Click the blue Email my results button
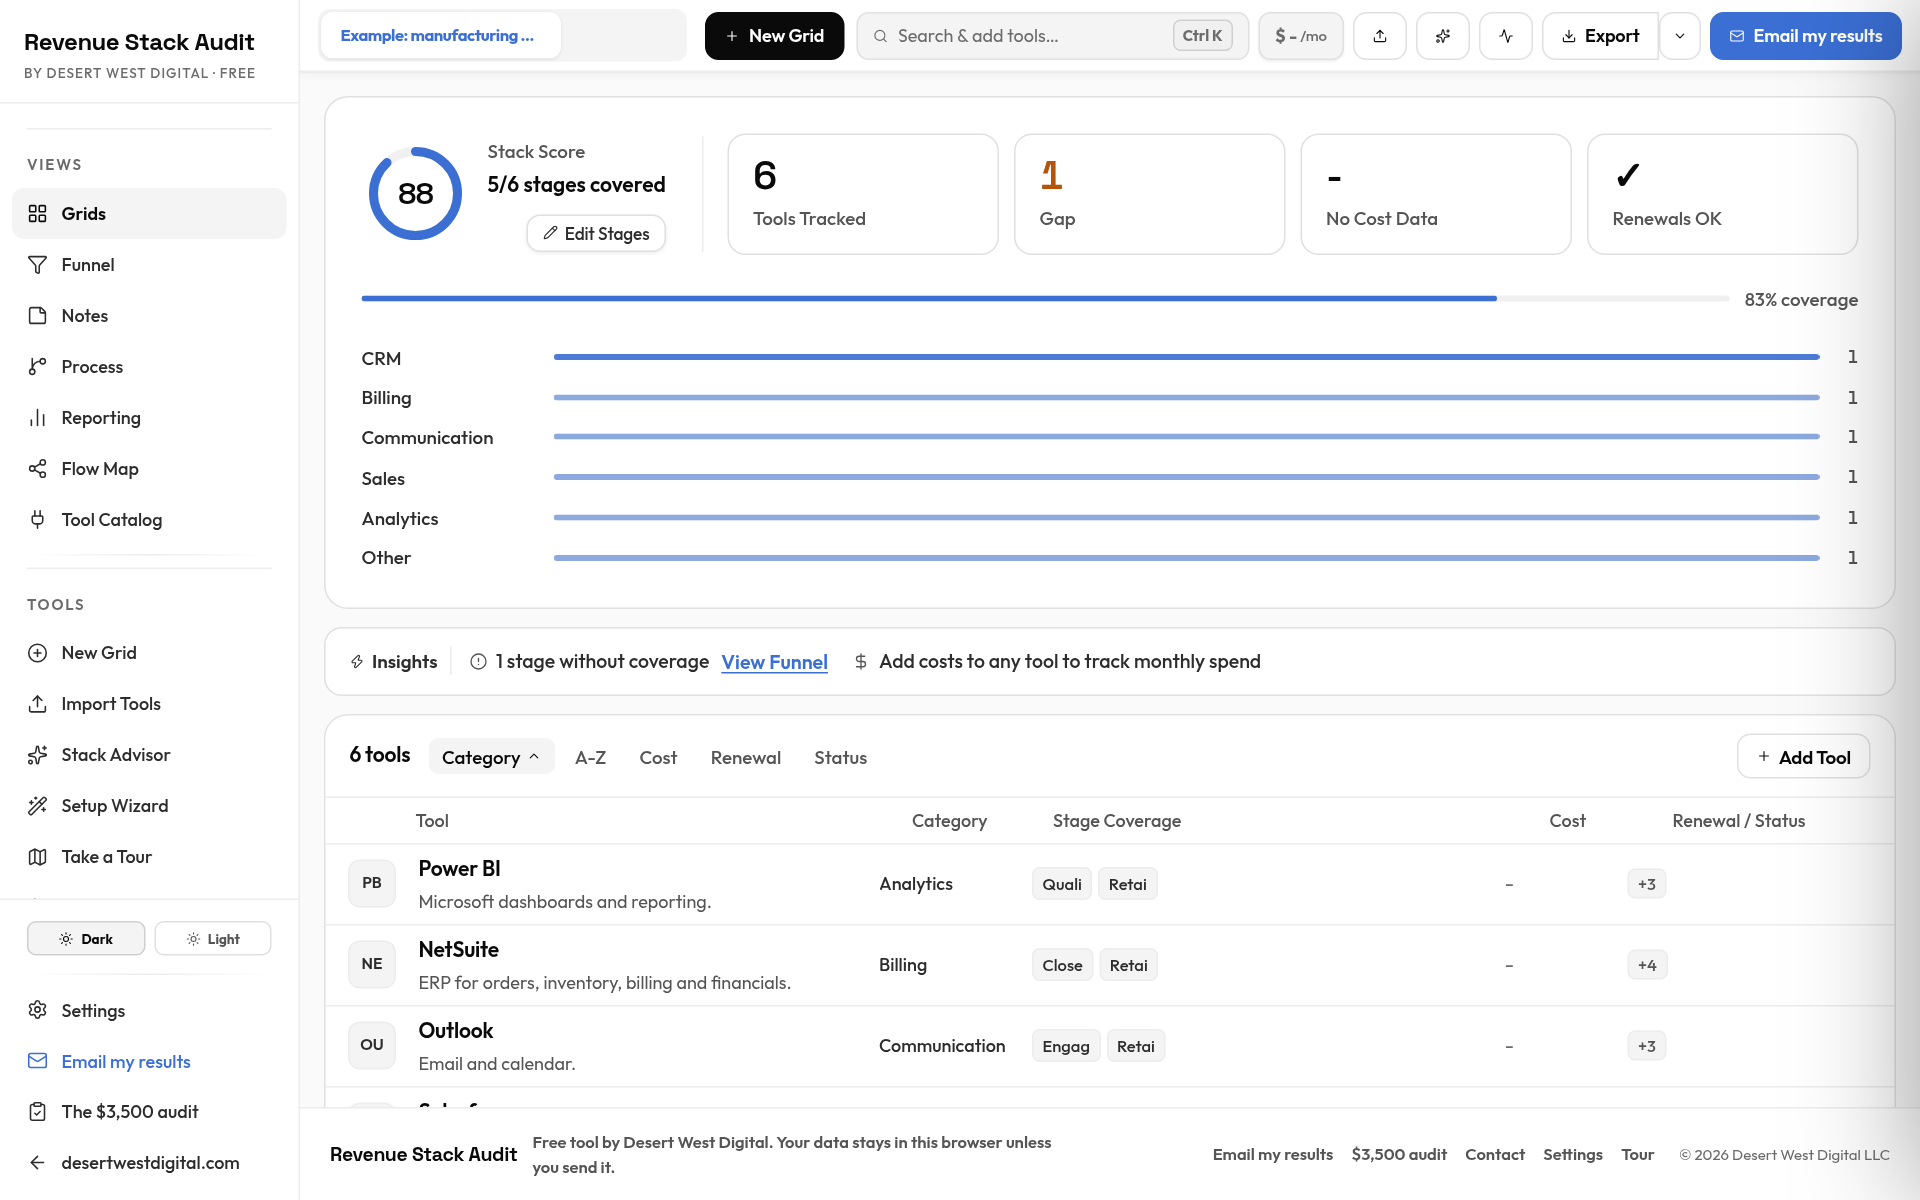The width and height of the screenshot is (1920, 1200). (x=1805, y=36)
